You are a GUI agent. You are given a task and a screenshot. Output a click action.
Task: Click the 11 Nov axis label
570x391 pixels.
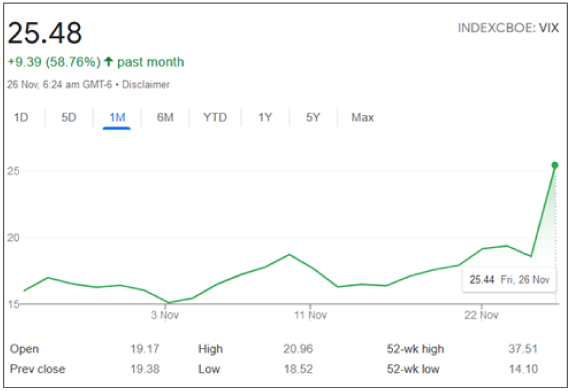click(x=310, y=315)
